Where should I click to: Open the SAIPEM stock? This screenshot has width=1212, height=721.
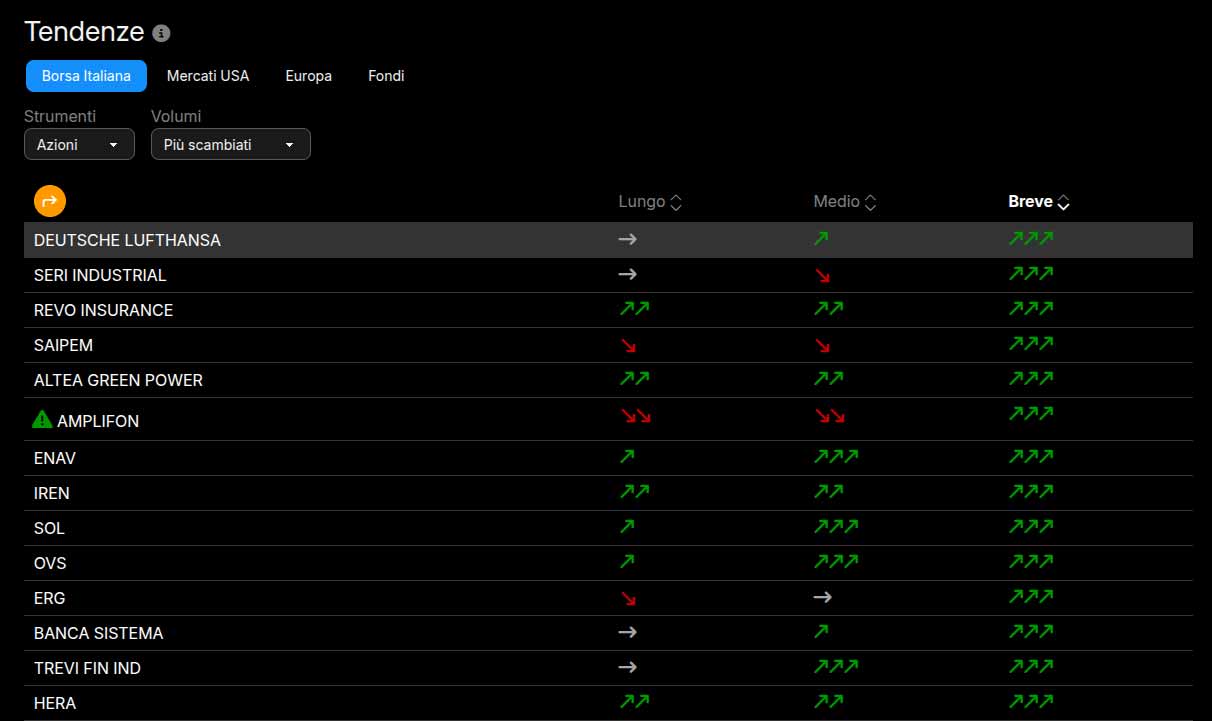coord(63,345)
